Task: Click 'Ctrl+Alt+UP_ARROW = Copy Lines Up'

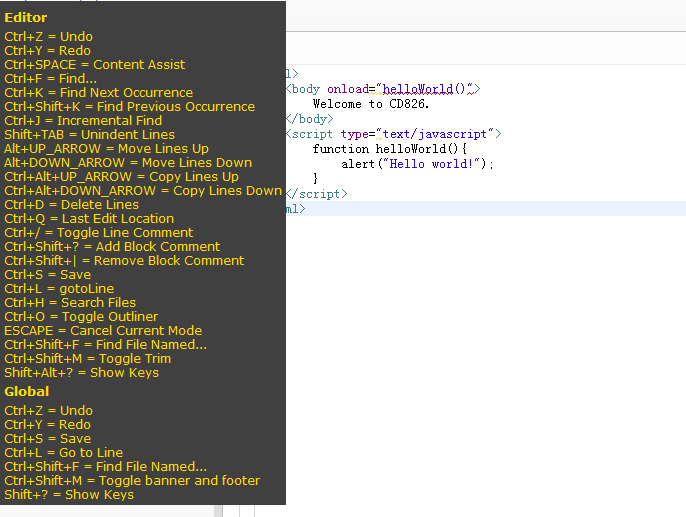Action: (x=122, y=177)
